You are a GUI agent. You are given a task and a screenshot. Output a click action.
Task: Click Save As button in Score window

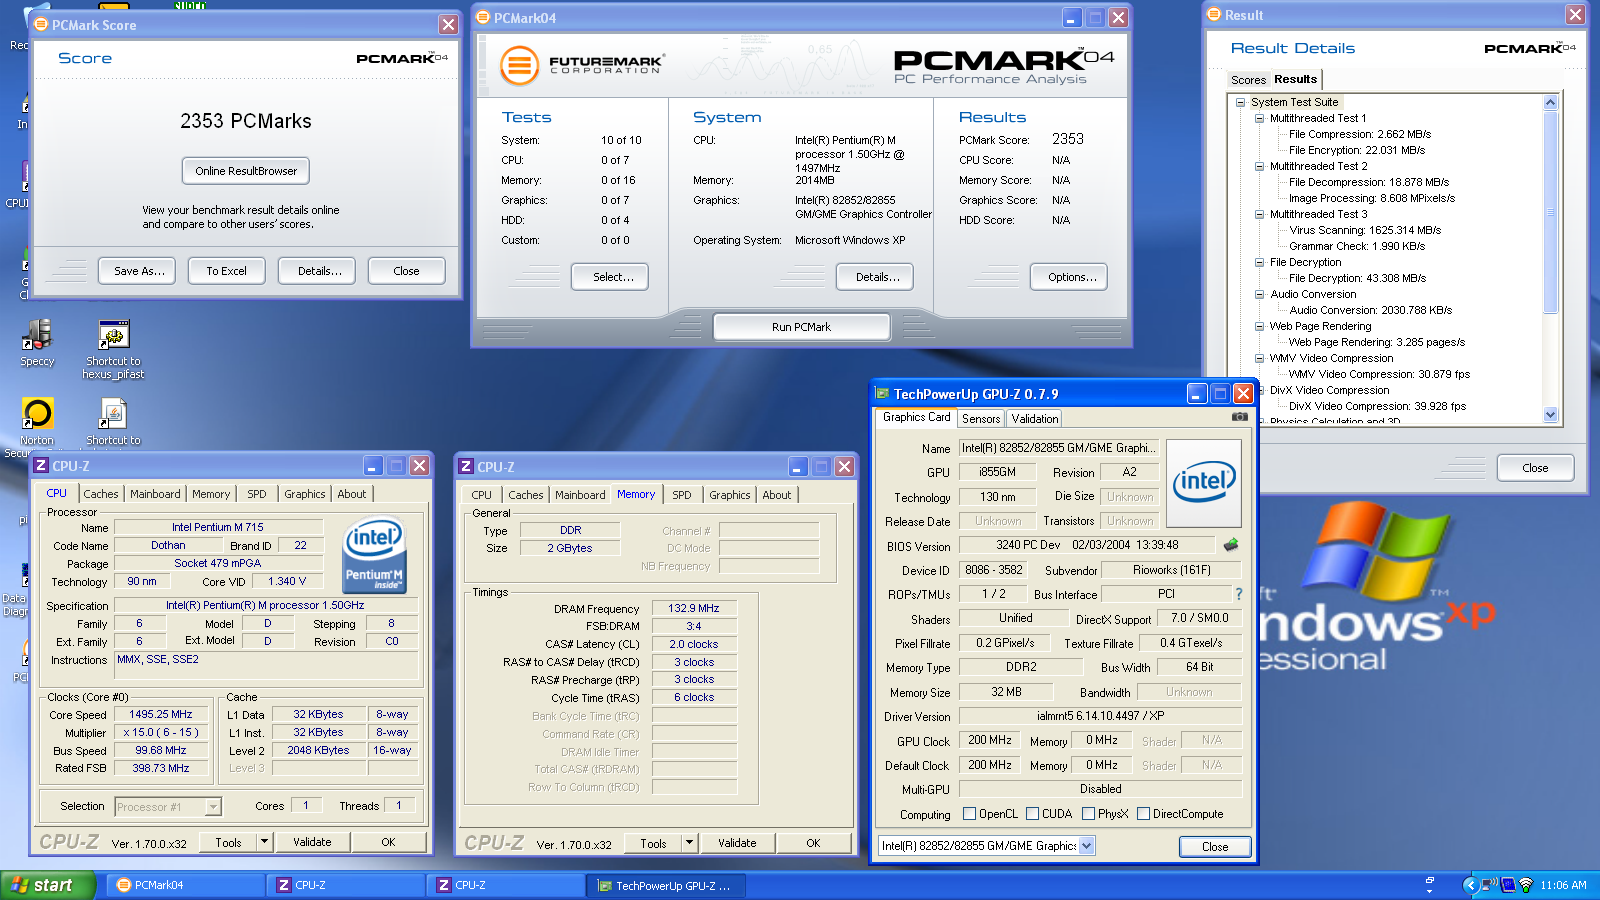pos(139,271)
